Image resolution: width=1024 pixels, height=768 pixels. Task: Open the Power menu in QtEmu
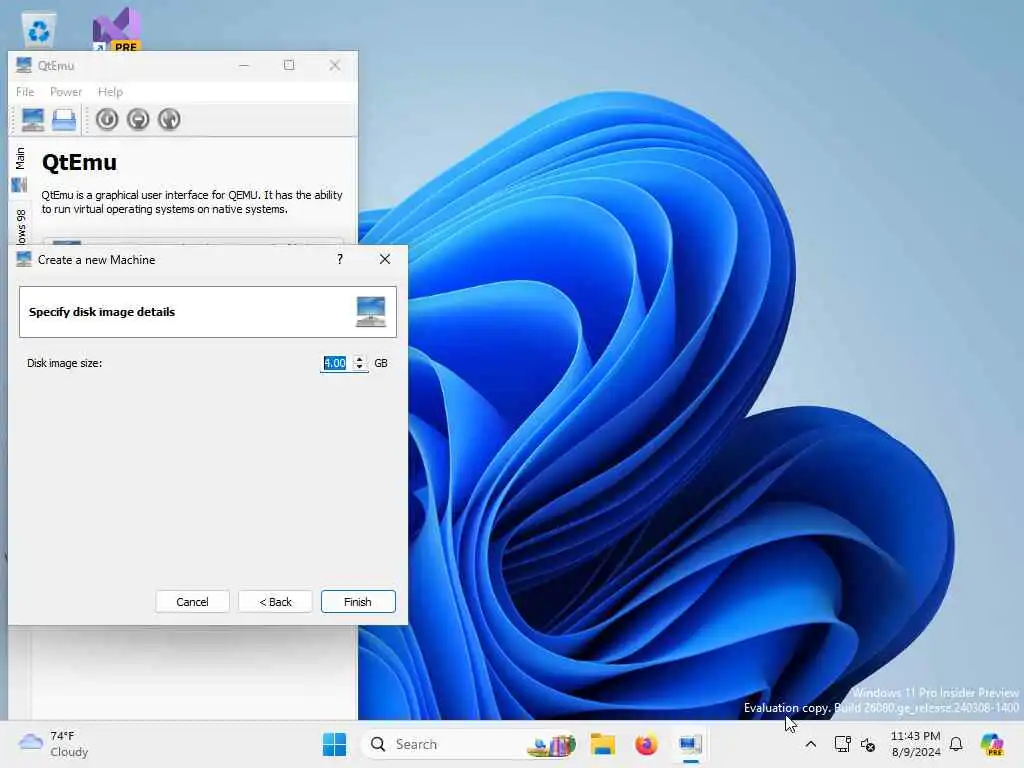click(66, 92)
